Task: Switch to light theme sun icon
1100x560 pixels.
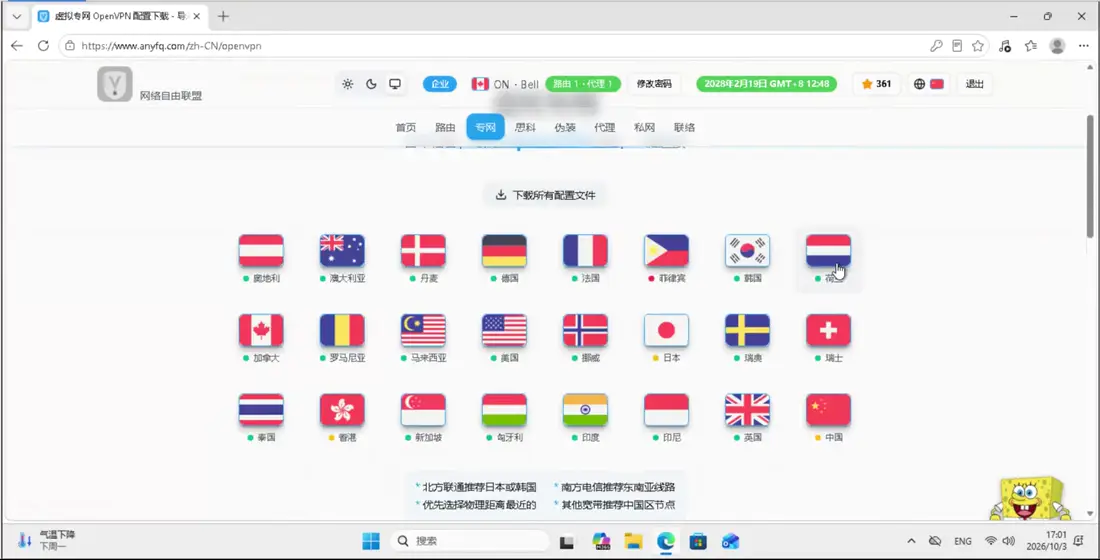Action: click(348, 84)
